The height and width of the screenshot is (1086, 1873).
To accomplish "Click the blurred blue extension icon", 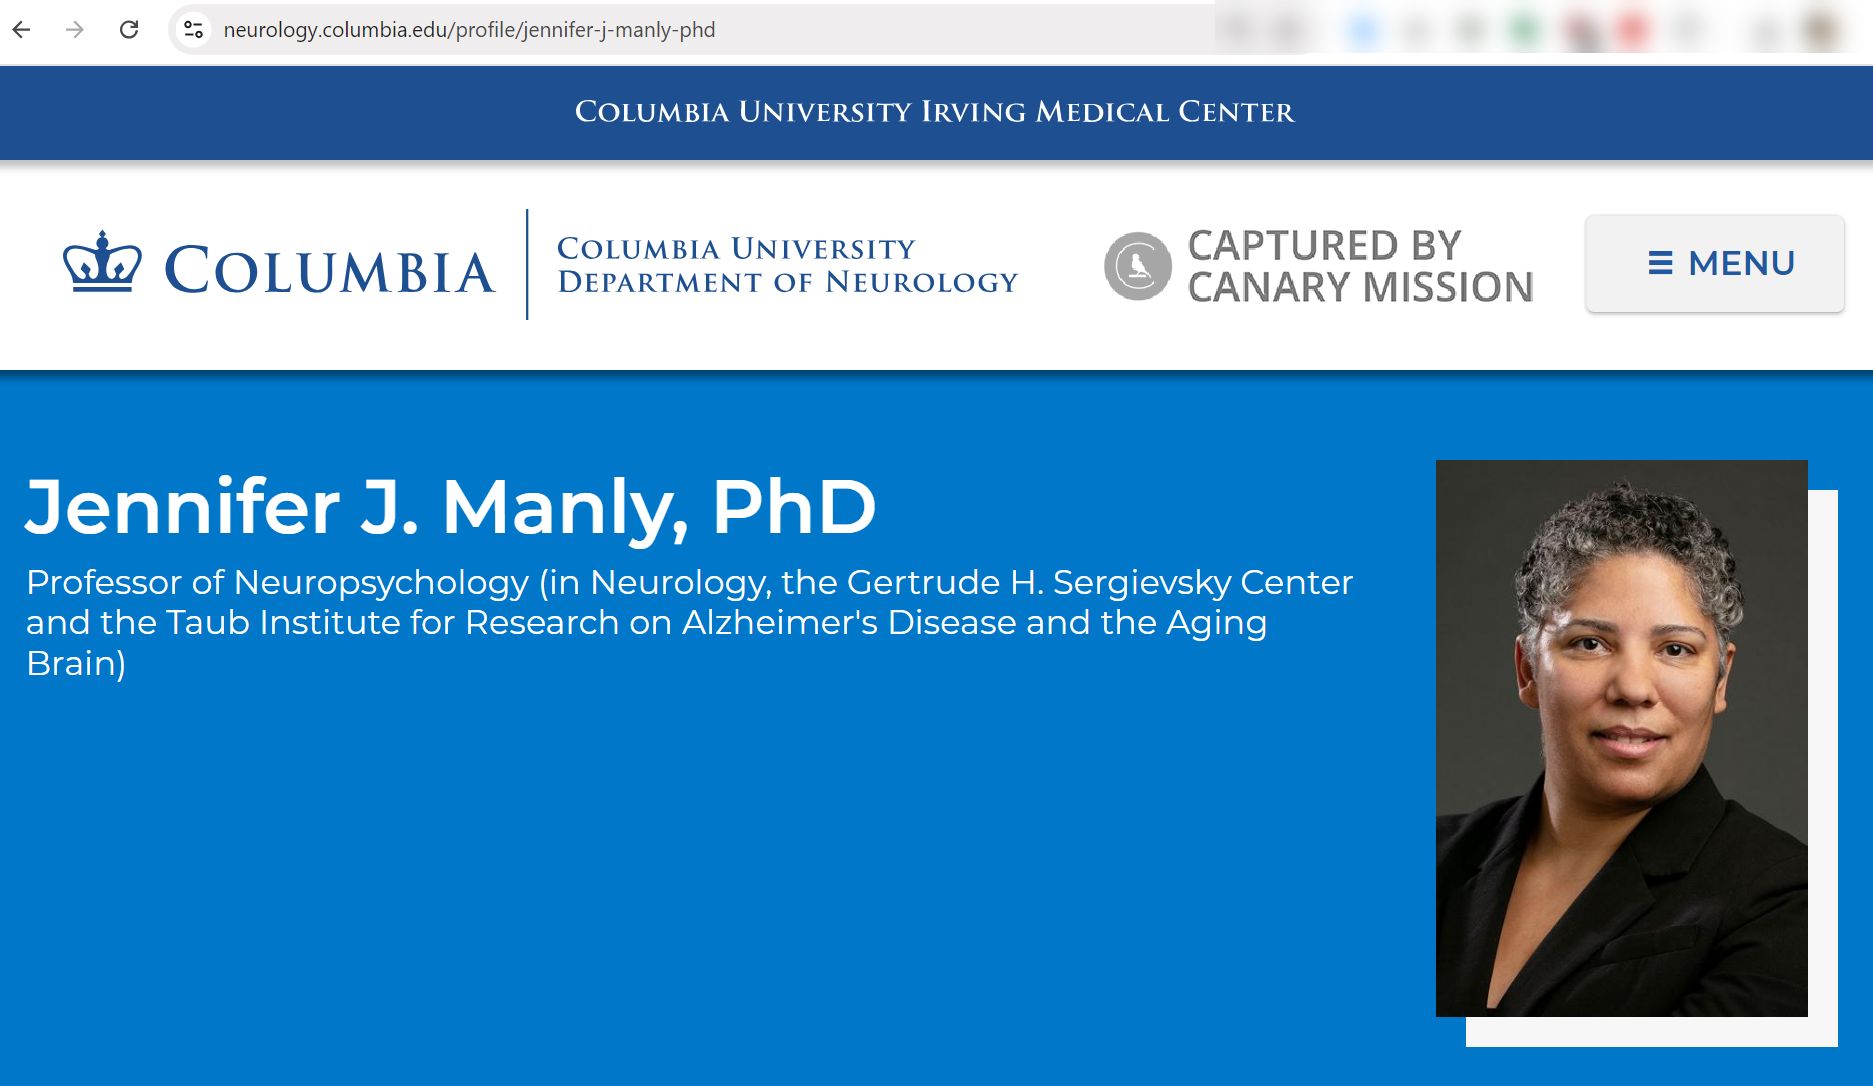I will 1363,30.
